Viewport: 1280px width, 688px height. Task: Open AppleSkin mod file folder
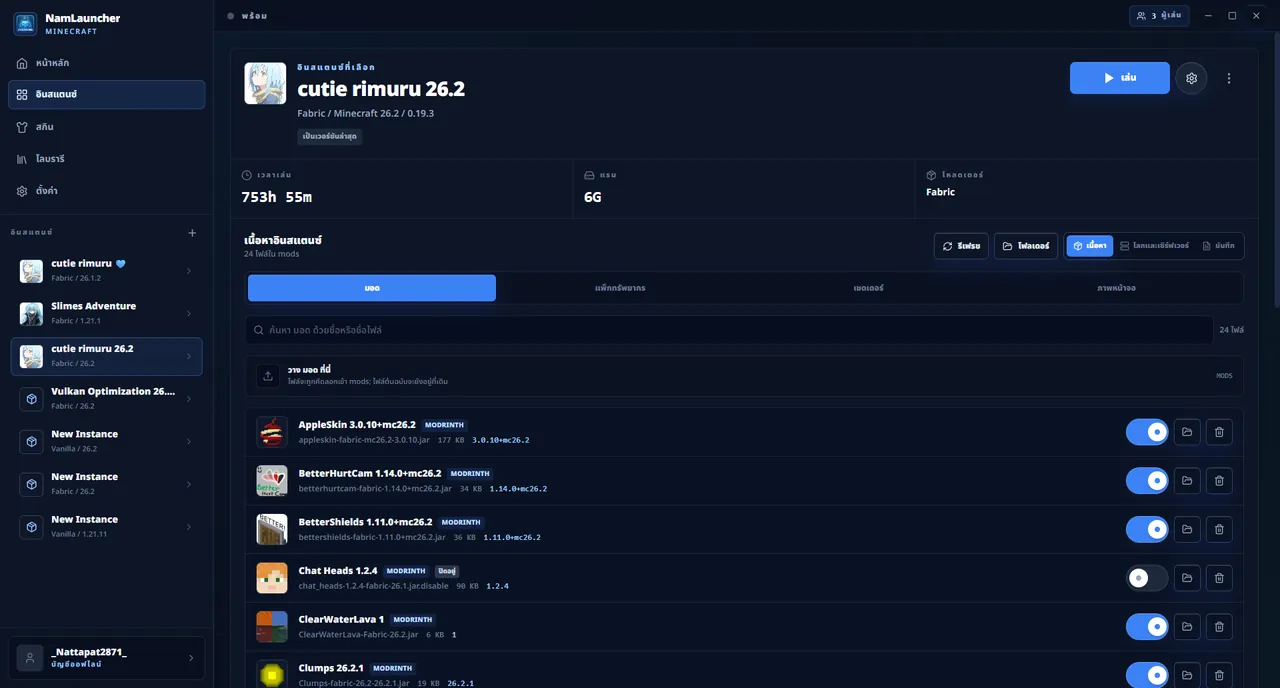[1187, 432]
